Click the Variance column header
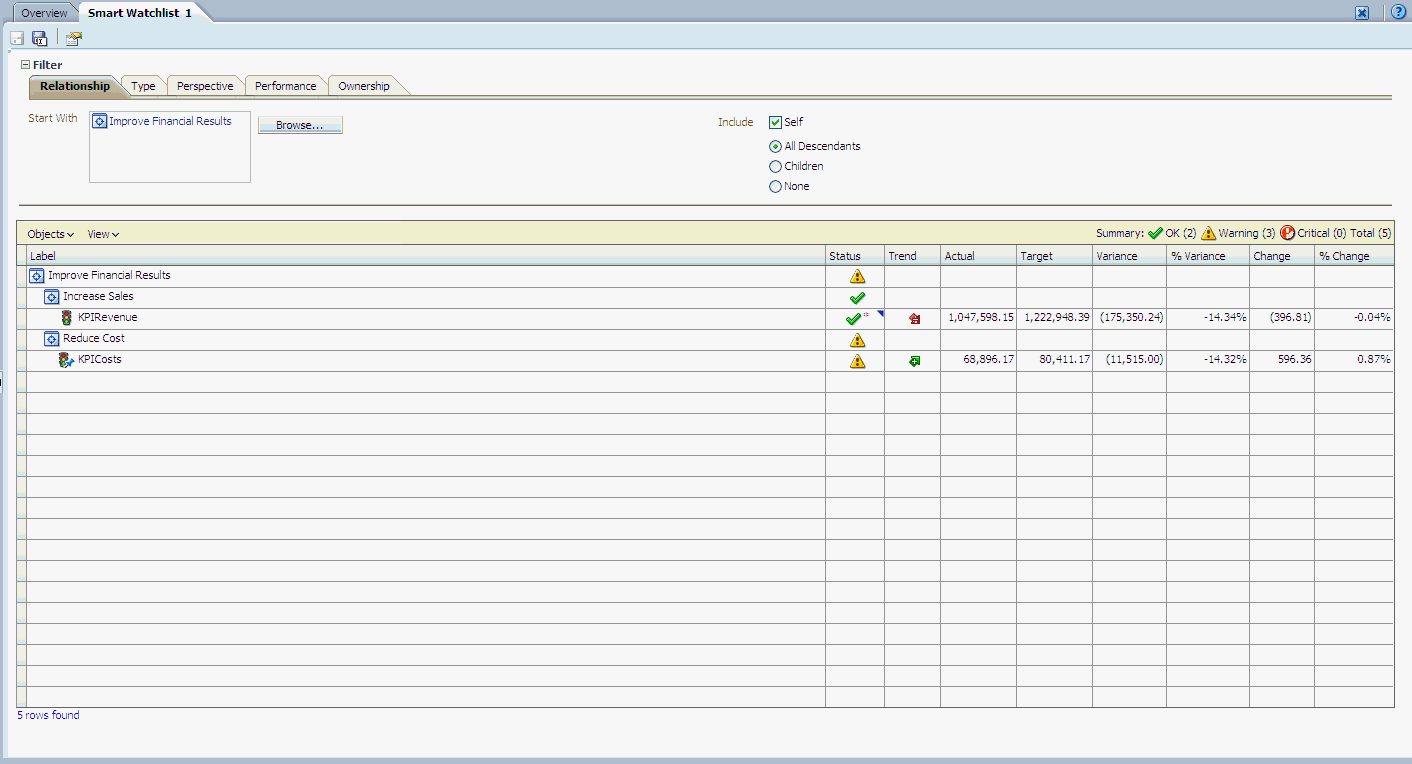Screen dimensions: 1412x764 coord(1129,256)
